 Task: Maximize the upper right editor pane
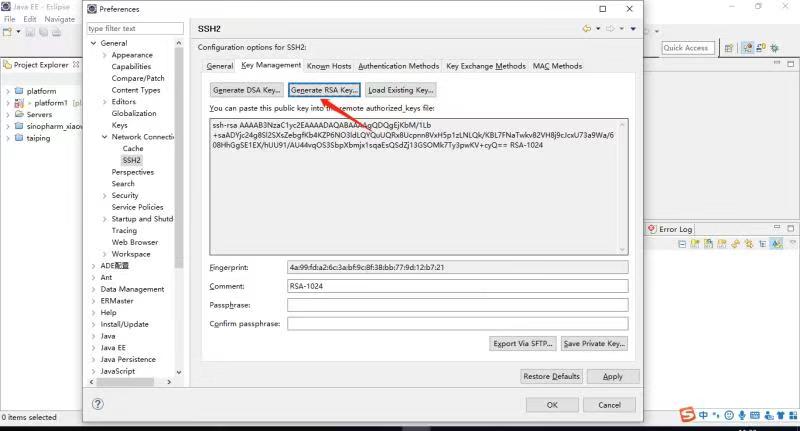tap(790, 64)
